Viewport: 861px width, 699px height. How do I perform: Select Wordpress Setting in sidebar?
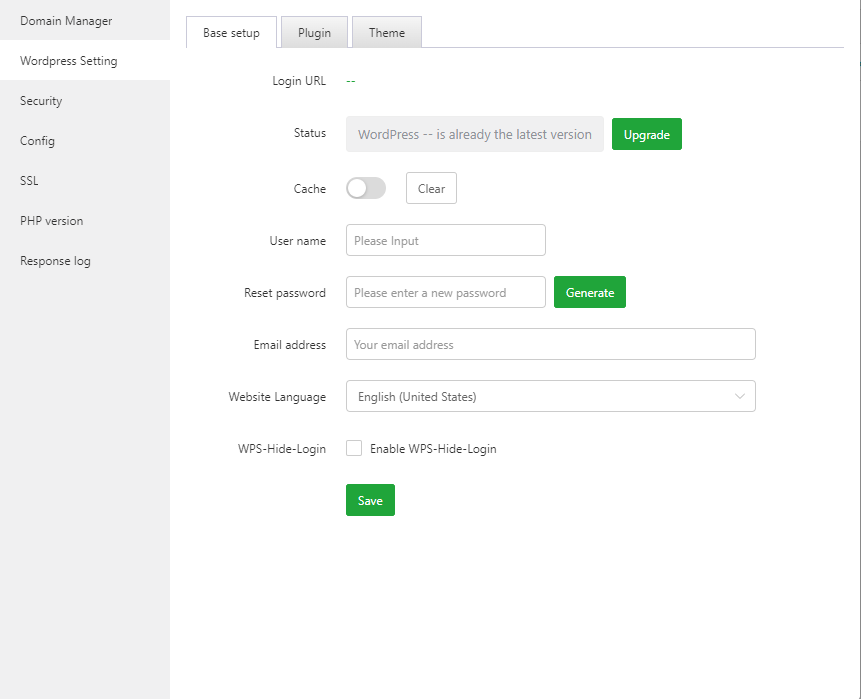tap(69, 61)
